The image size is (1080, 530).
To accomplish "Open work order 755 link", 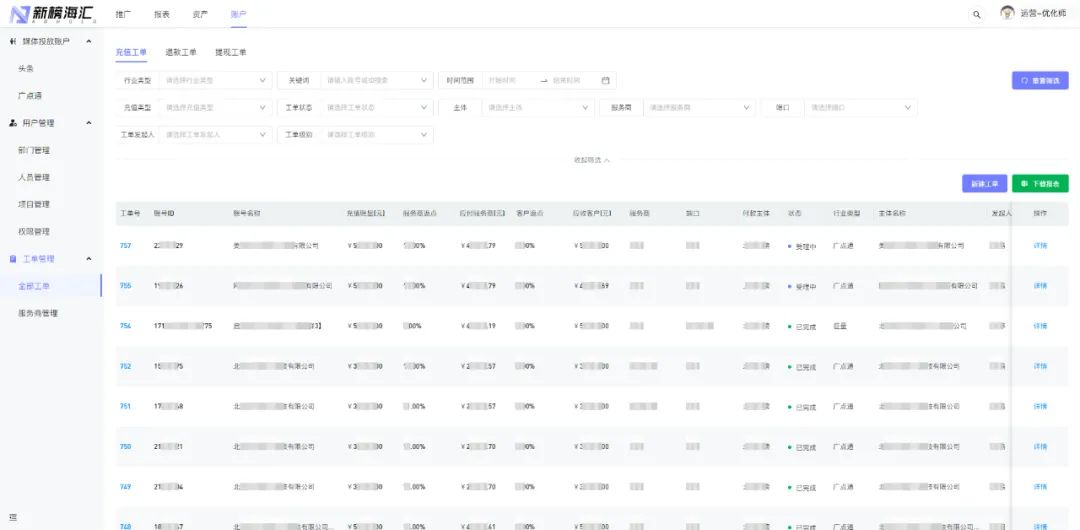I will 125,286.
